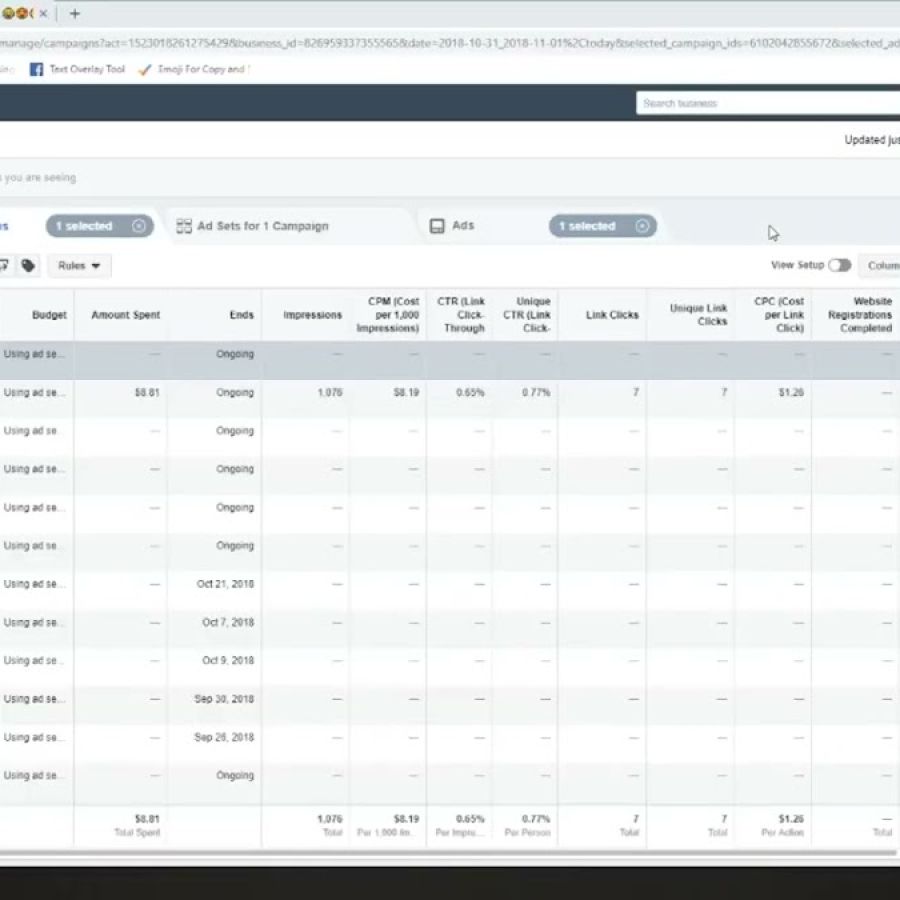This screenshot has width=900, height=900.
Task: Switch to the Ads tab
Action: pyautogui.click(x=462, y=226)
